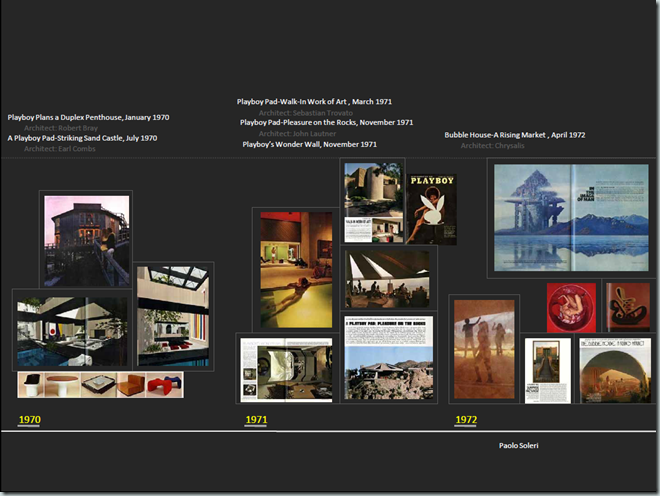Select the white pedestal chair thumbnail
This screenshot has height=496, width=660.
31,385
